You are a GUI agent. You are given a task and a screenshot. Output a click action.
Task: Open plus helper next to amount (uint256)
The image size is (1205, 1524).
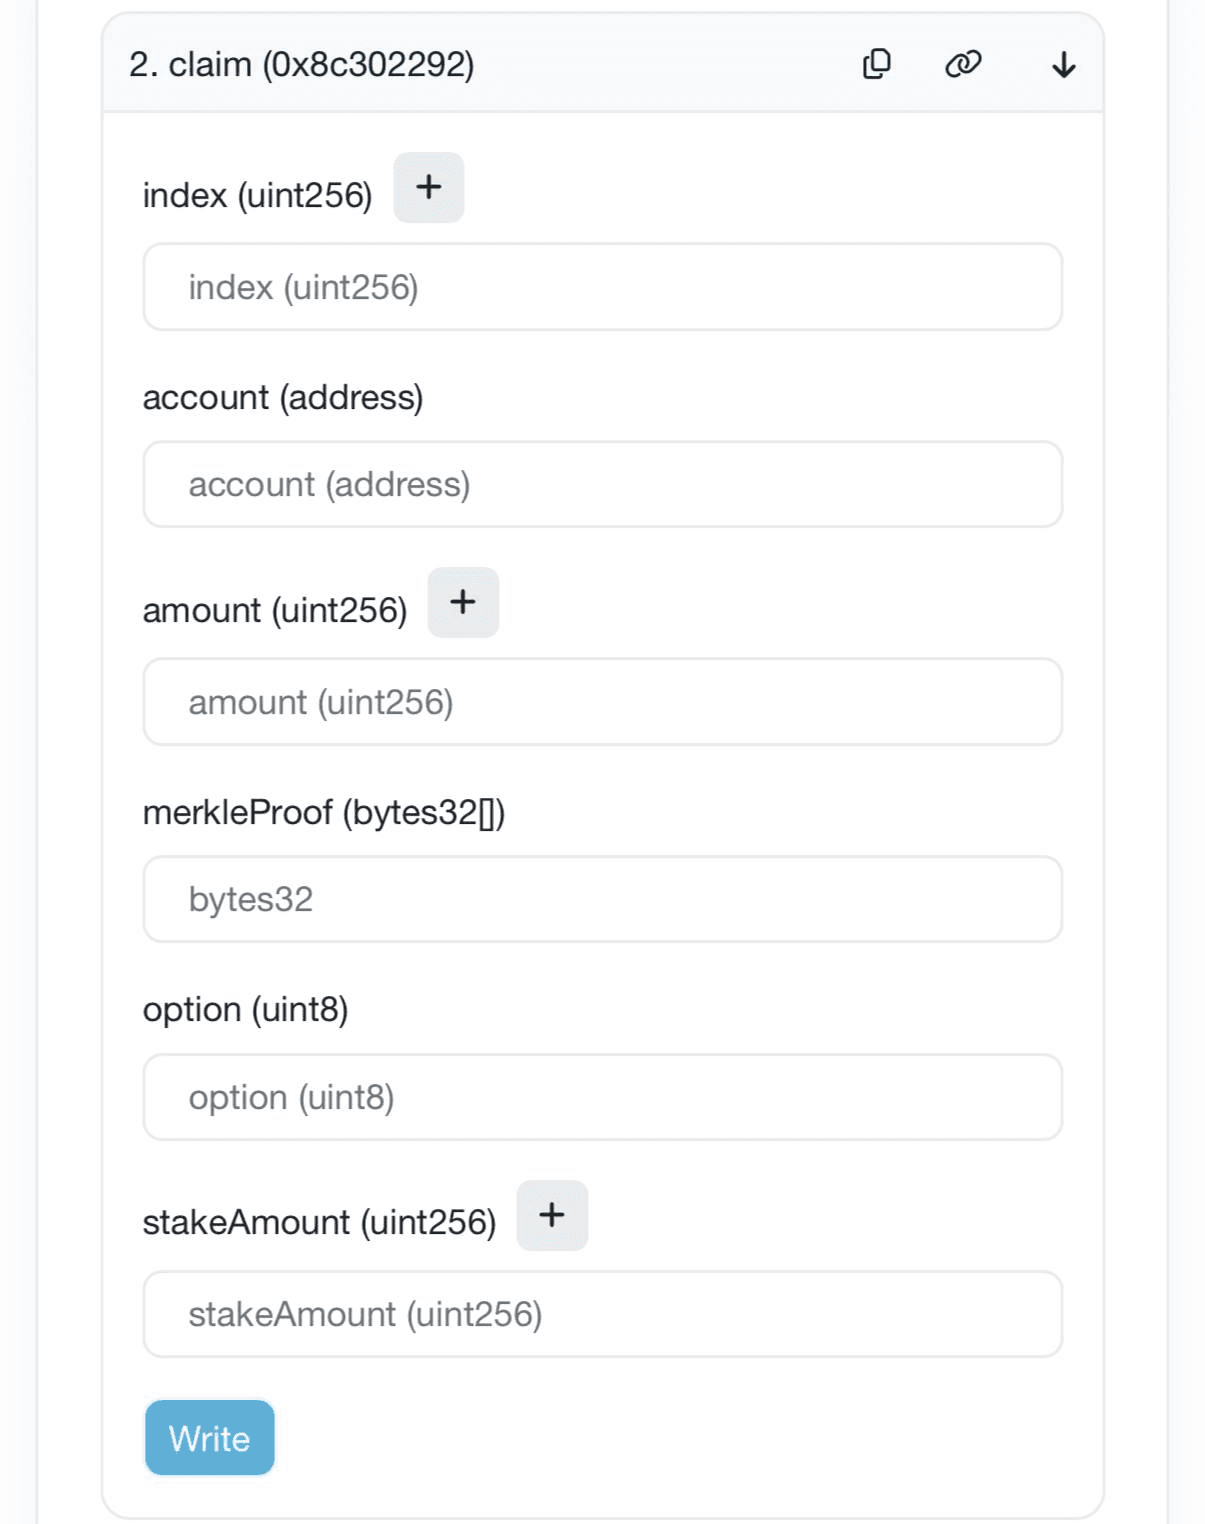(x=463, y=602)
